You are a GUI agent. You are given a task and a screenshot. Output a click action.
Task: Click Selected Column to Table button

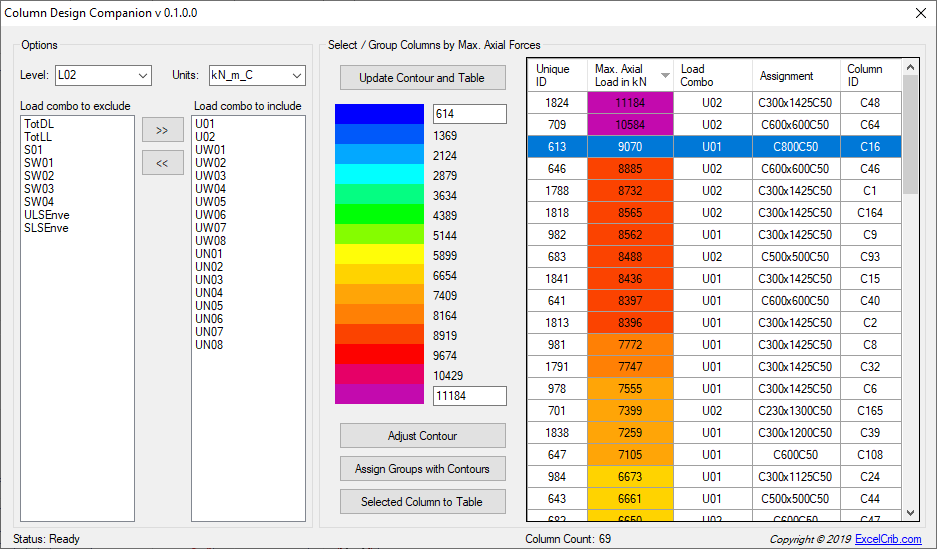click(422, 502)
